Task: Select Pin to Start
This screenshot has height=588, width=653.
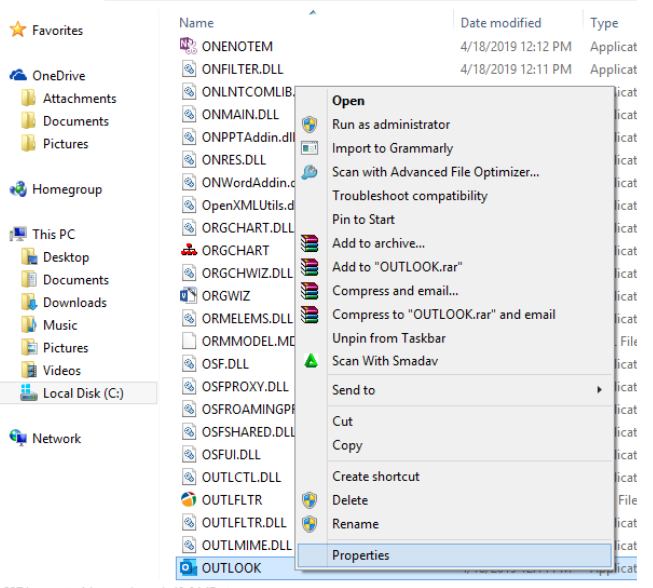Action: click(x=363, y=219)
